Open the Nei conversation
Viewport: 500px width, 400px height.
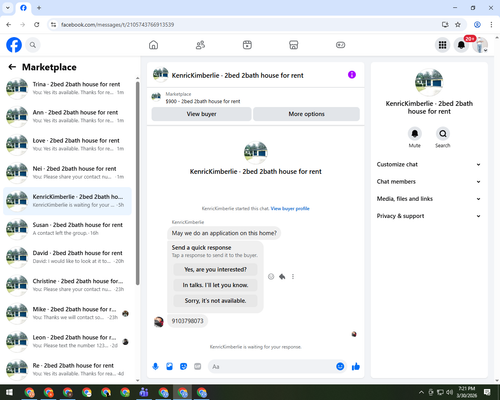point(67,173)
